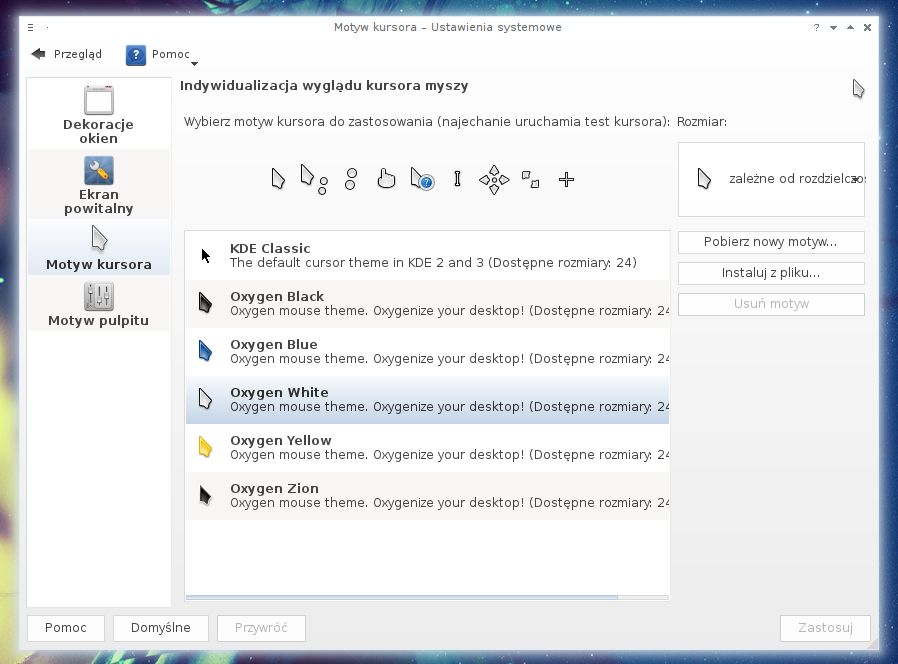Click the Usuń motyw button
The width and height of the screenshot is (898, 664).
pos(771,304)
